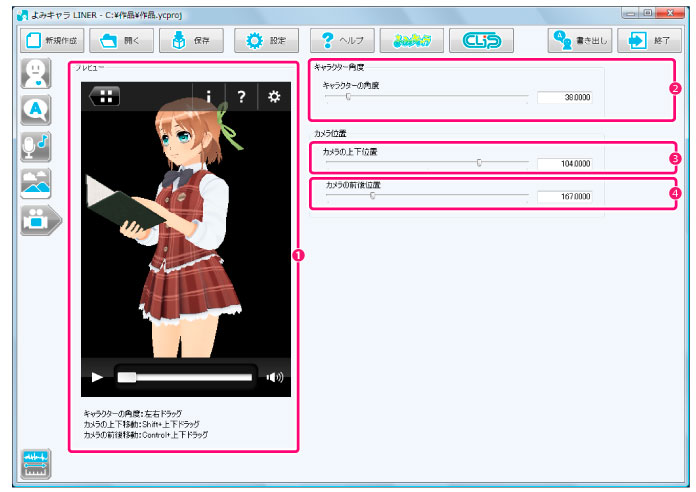Select the background image sidebar icon
696x492 pixels.
(36, 183)
